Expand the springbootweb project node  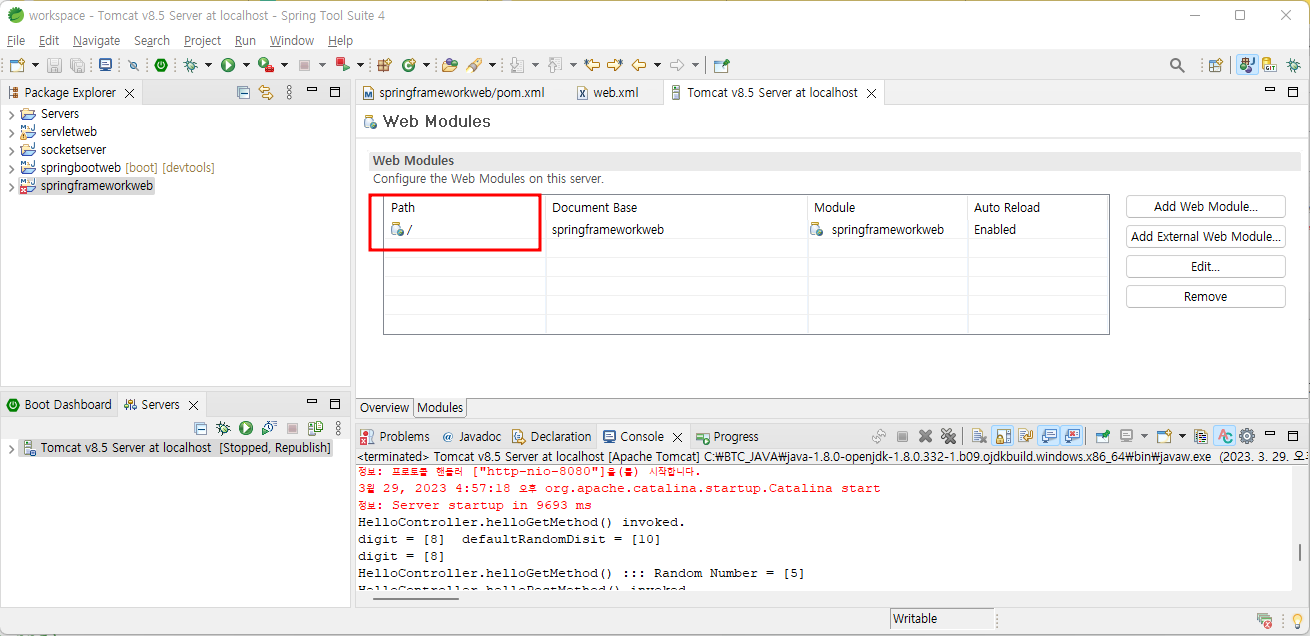(11, 168)
